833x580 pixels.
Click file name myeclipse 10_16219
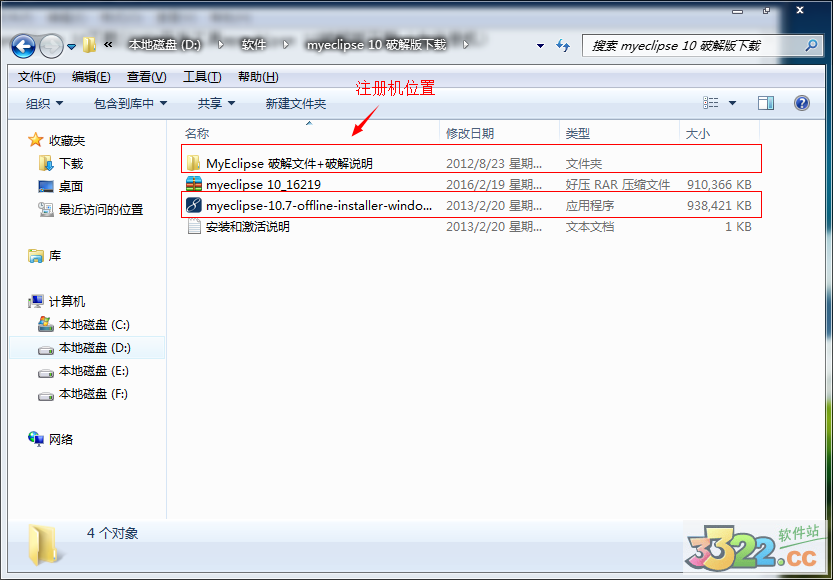pos(264,184)
